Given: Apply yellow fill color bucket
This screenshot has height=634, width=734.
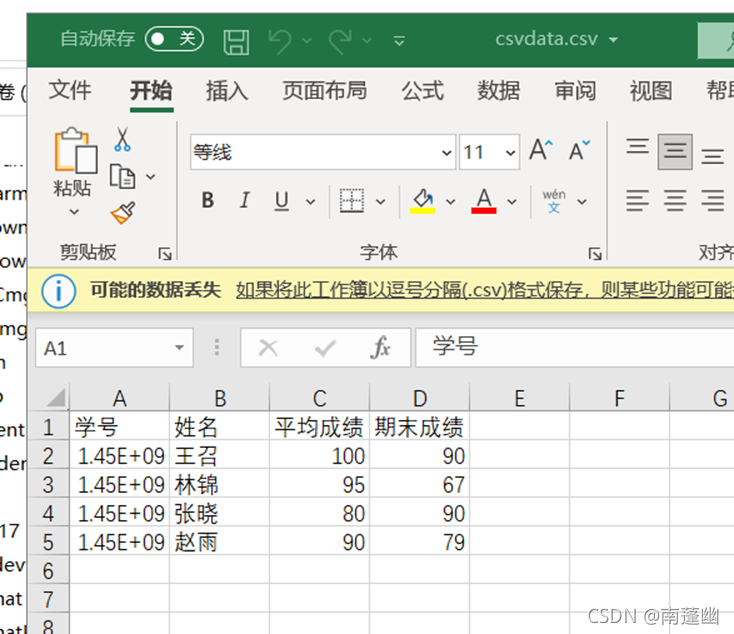Looking at the screenshot, I should tap(423, 201).
